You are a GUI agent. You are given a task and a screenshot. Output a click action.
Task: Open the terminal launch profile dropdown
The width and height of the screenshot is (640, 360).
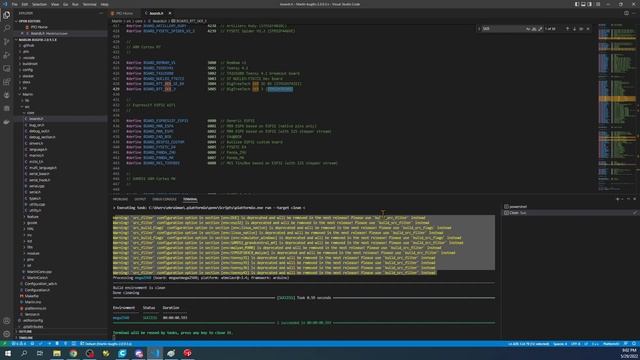point(622,199)
